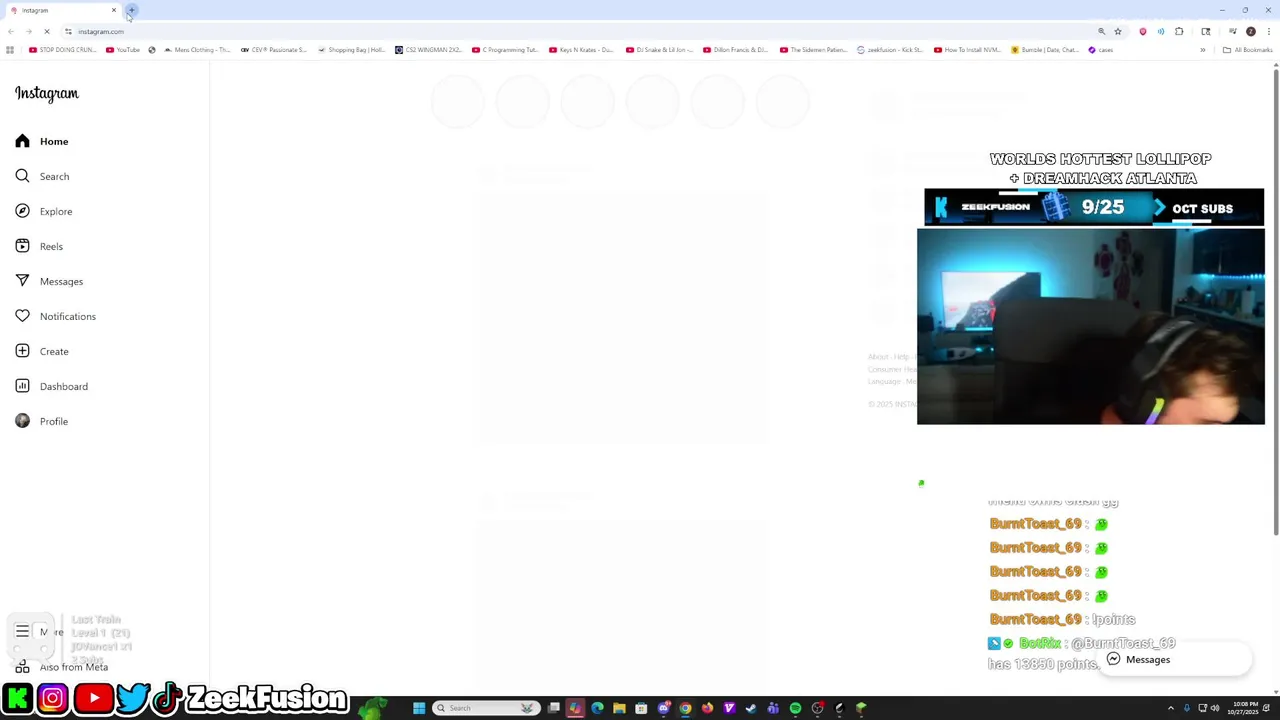This screenshot has width=1280, height=720.
Task: Expand hidden bookmarks chevron
Action: [1203, 50]
